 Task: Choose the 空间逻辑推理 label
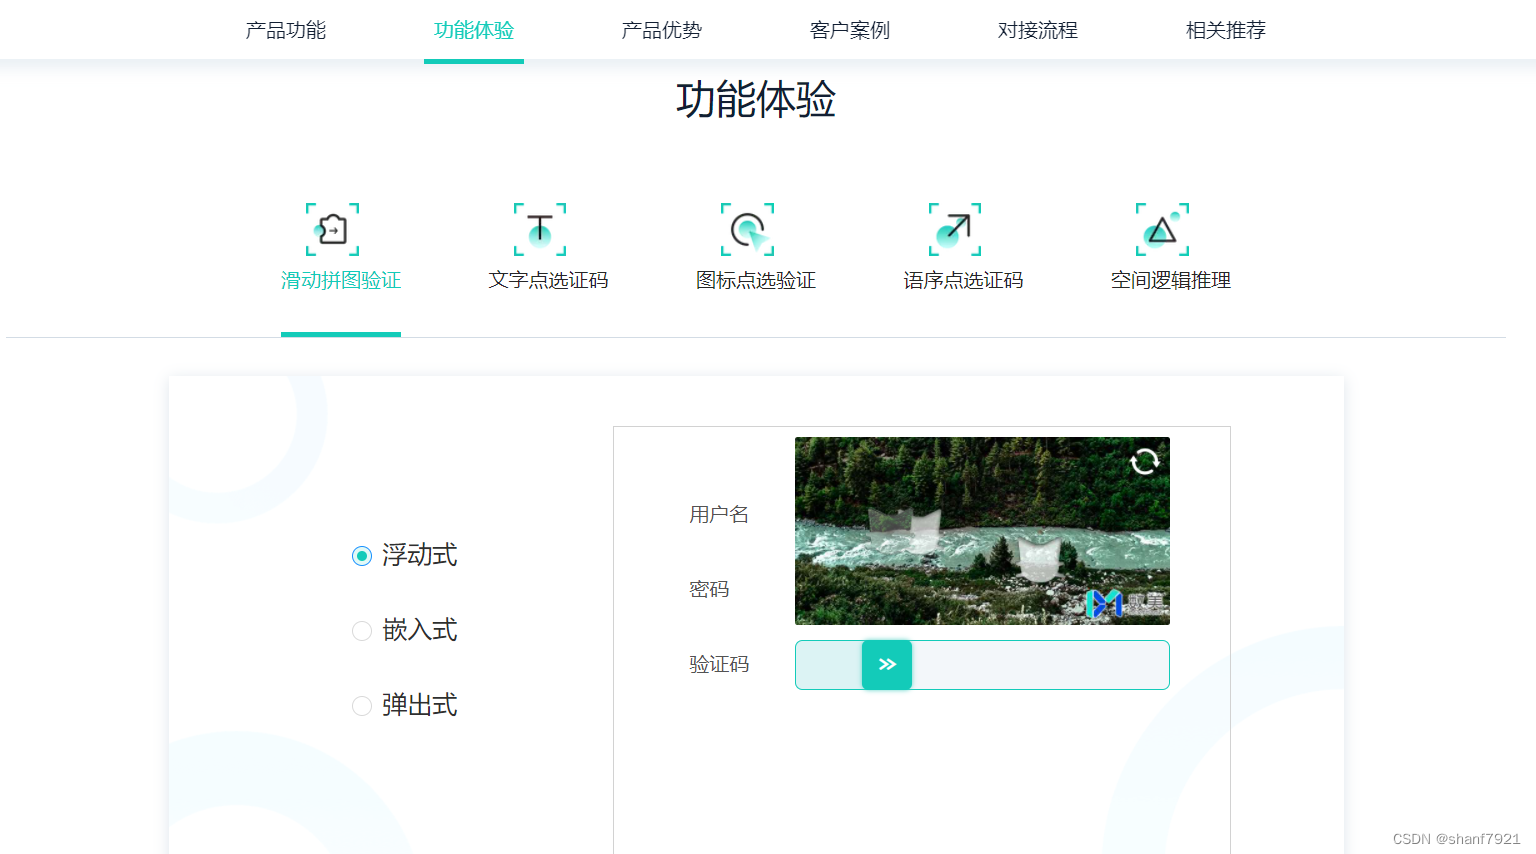1171,280
